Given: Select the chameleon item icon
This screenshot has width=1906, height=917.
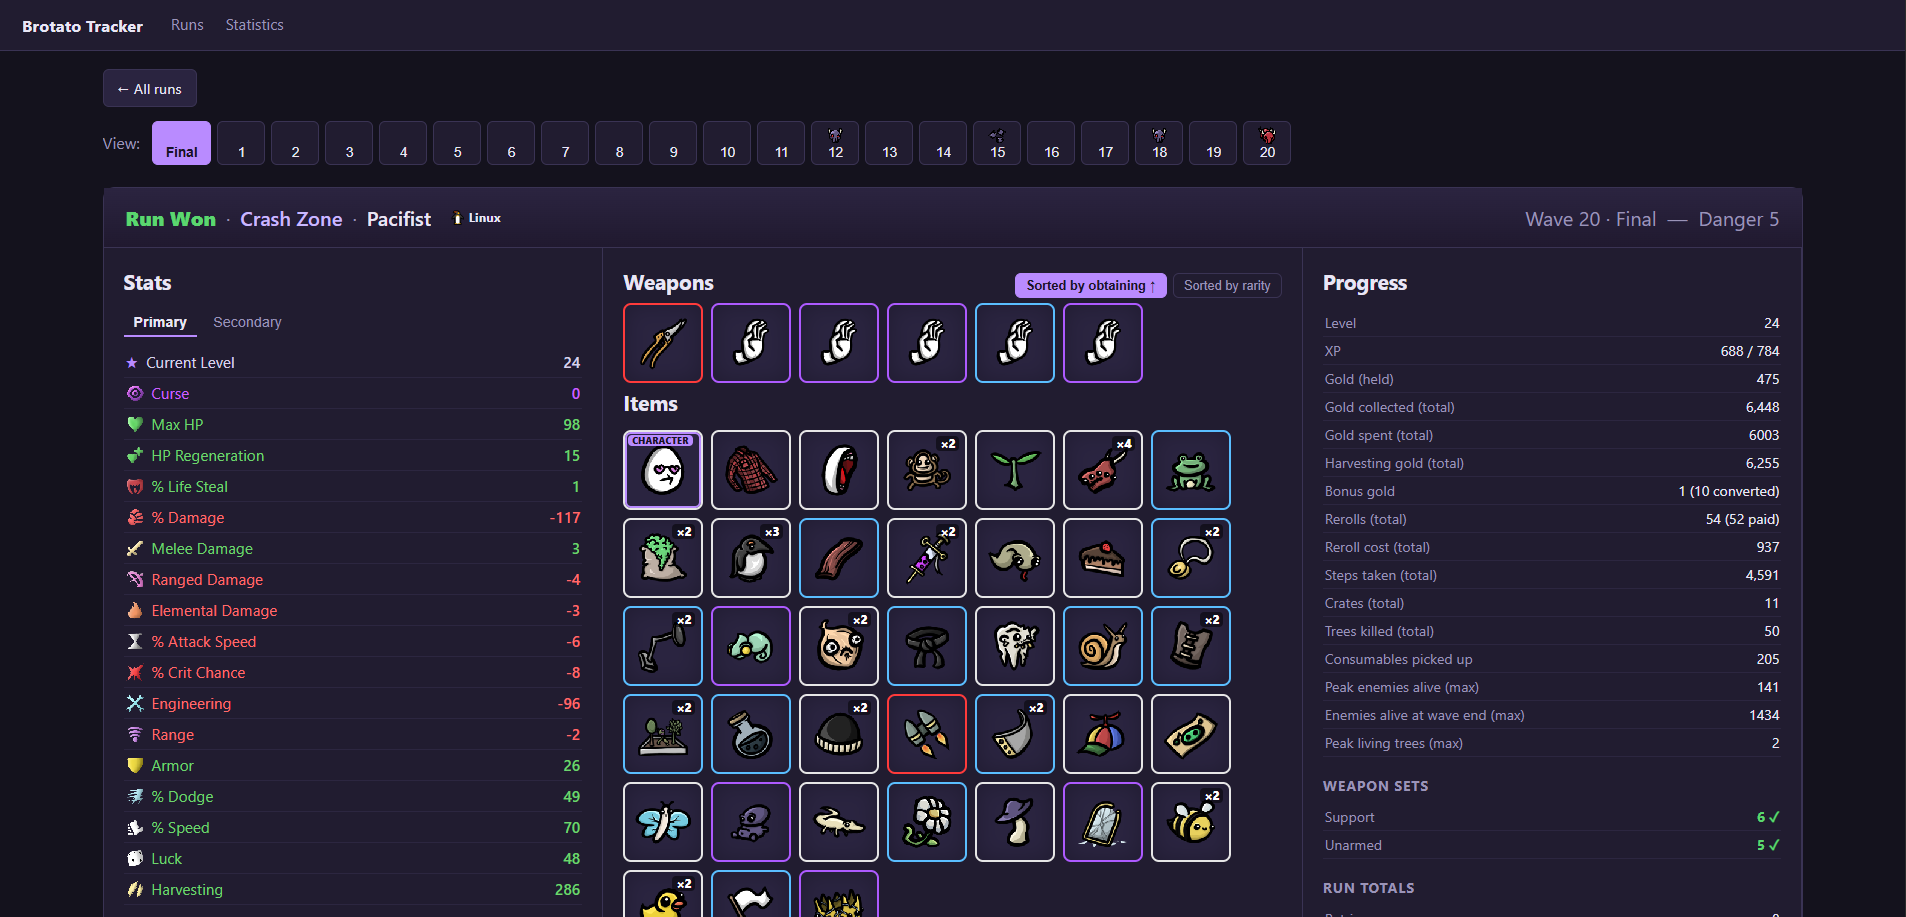Looking at the screenshot, I should point(751,646).
